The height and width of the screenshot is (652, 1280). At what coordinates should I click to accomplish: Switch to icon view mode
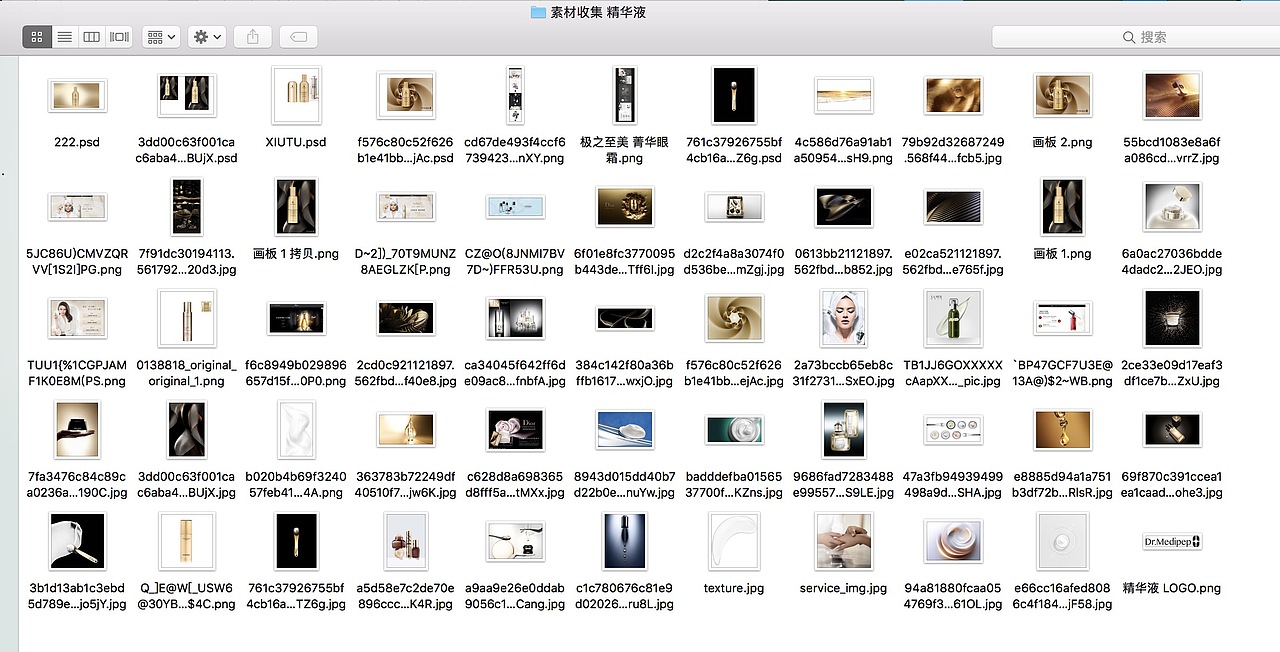pyautogui.click(x=37, y=36)
